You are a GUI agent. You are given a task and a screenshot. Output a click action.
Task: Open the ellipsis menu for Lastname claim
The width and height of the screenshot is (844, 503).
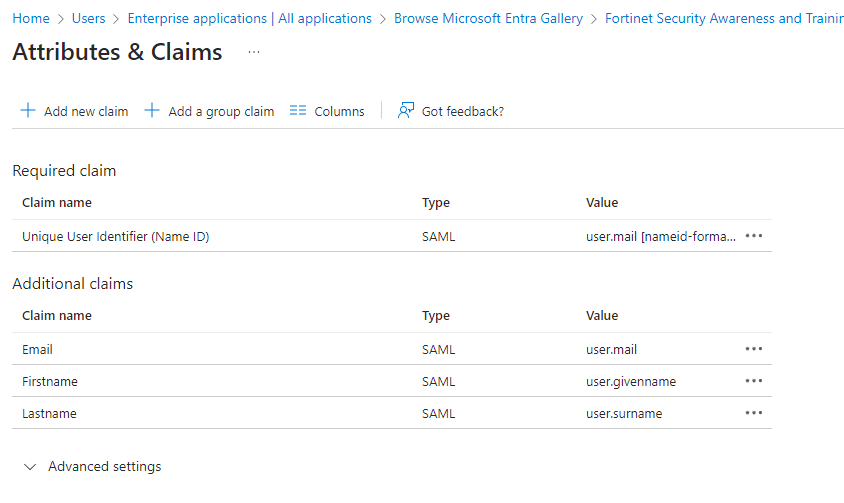pos(754,413)
